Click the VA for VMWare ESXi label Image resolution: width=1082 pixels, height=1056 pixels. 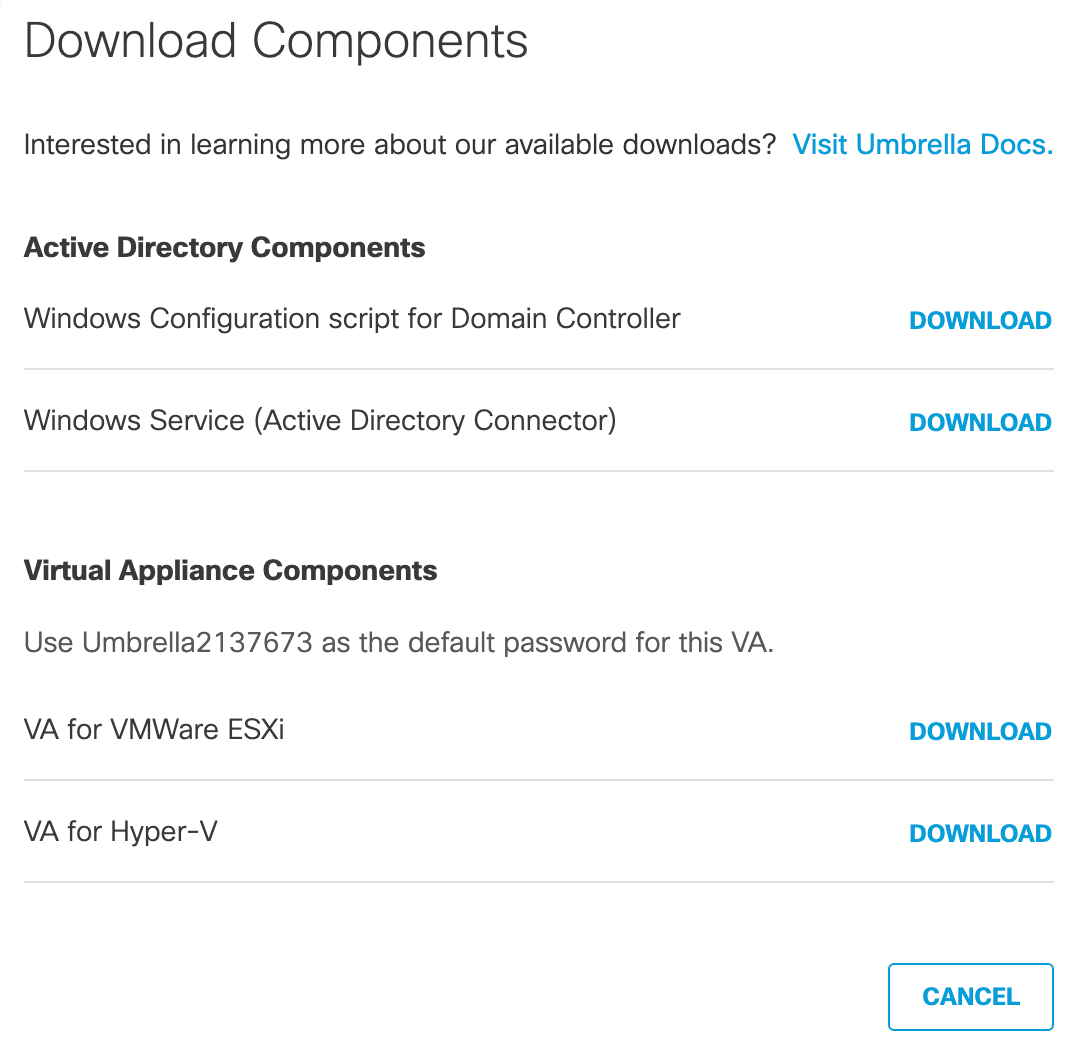tap(154, 730)
